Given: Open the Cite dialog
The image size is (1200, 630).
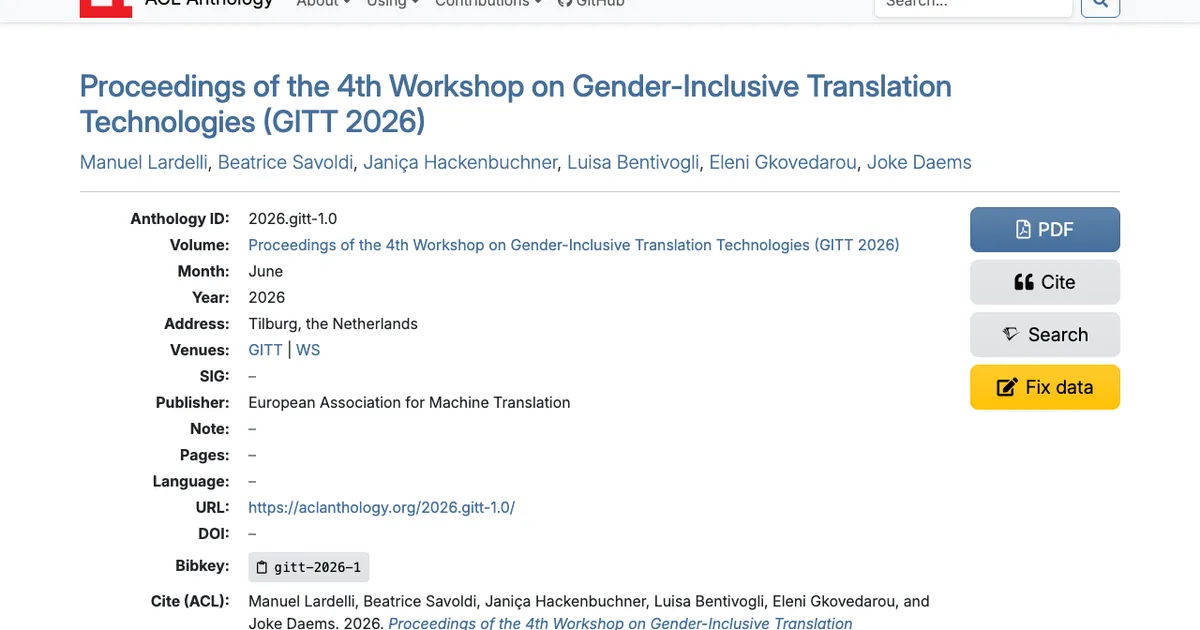Looking at the screenshot, I should pyautogui.click(x=1045, y=282).
